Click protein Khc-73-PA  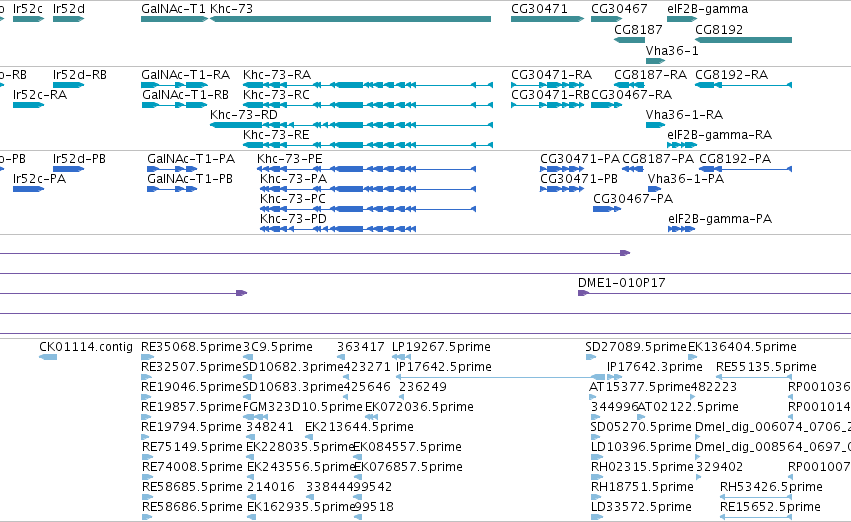pos(368,189)
